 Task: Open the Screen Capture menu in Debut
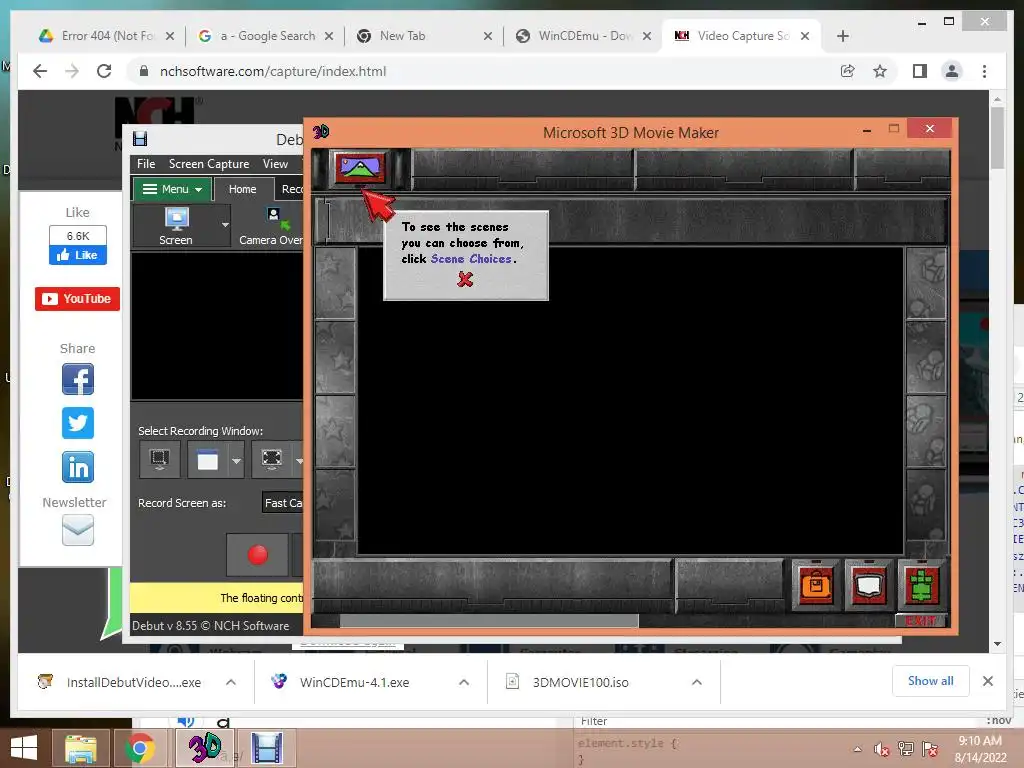(x=209, y=164)
